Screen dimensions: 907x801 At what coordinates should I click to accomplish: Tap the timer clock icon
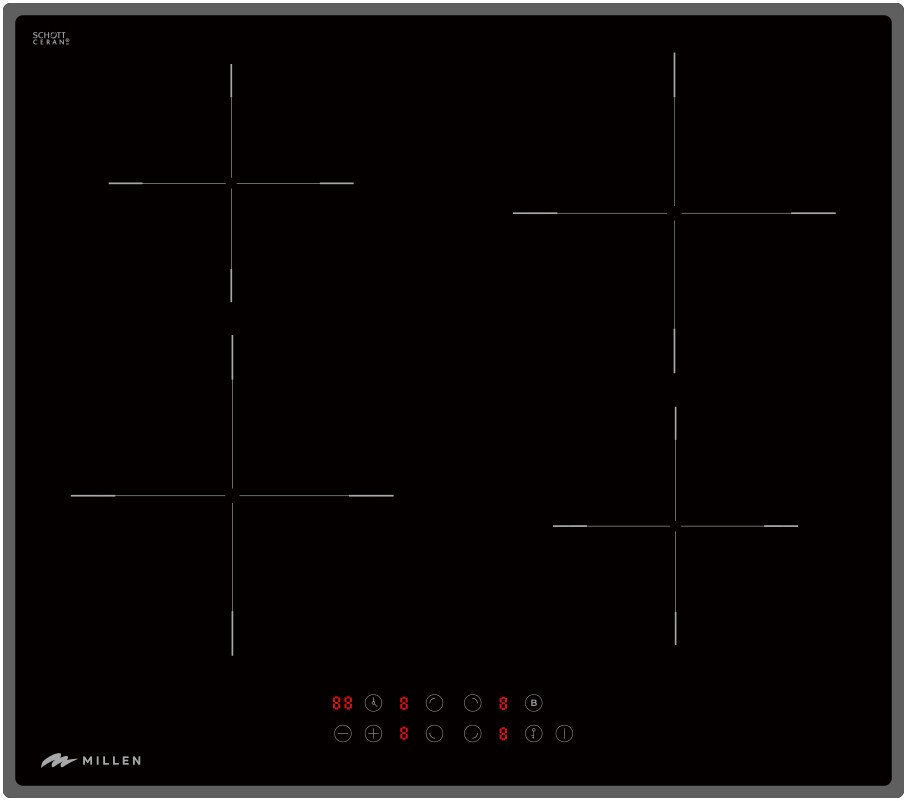pos(374,703)
